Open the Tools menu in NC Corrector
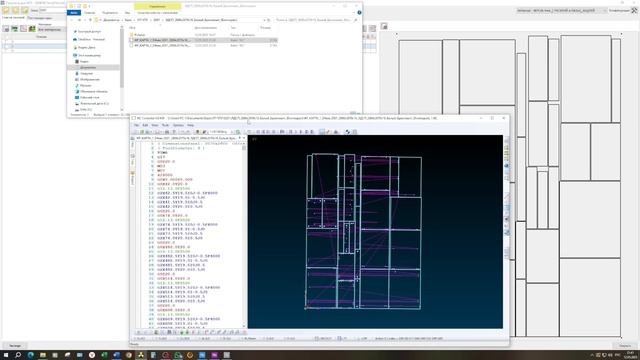Screen dimensions: 640x360 click(165, 125)
